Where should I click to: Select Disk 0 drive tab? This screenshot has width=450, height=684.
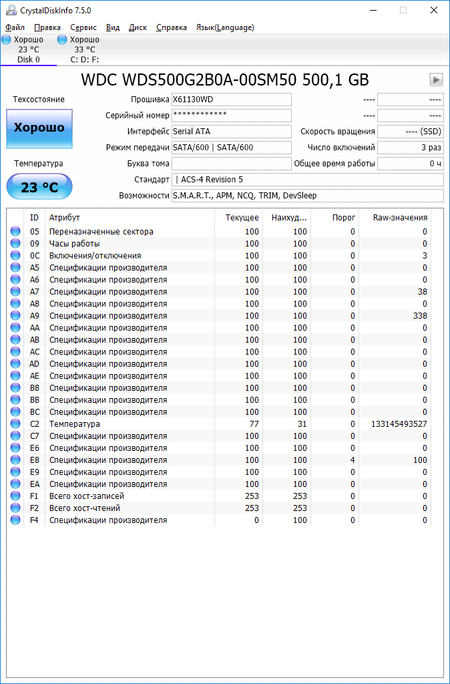click(28, 50)
